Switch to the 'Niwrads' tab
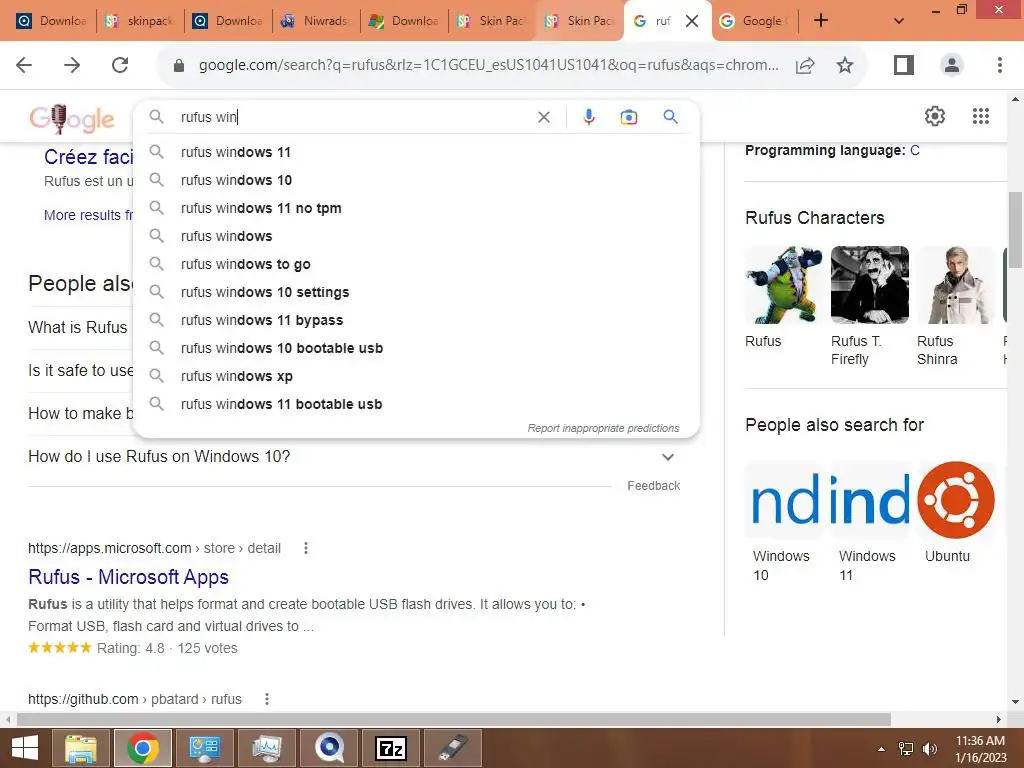 [315, 21]
